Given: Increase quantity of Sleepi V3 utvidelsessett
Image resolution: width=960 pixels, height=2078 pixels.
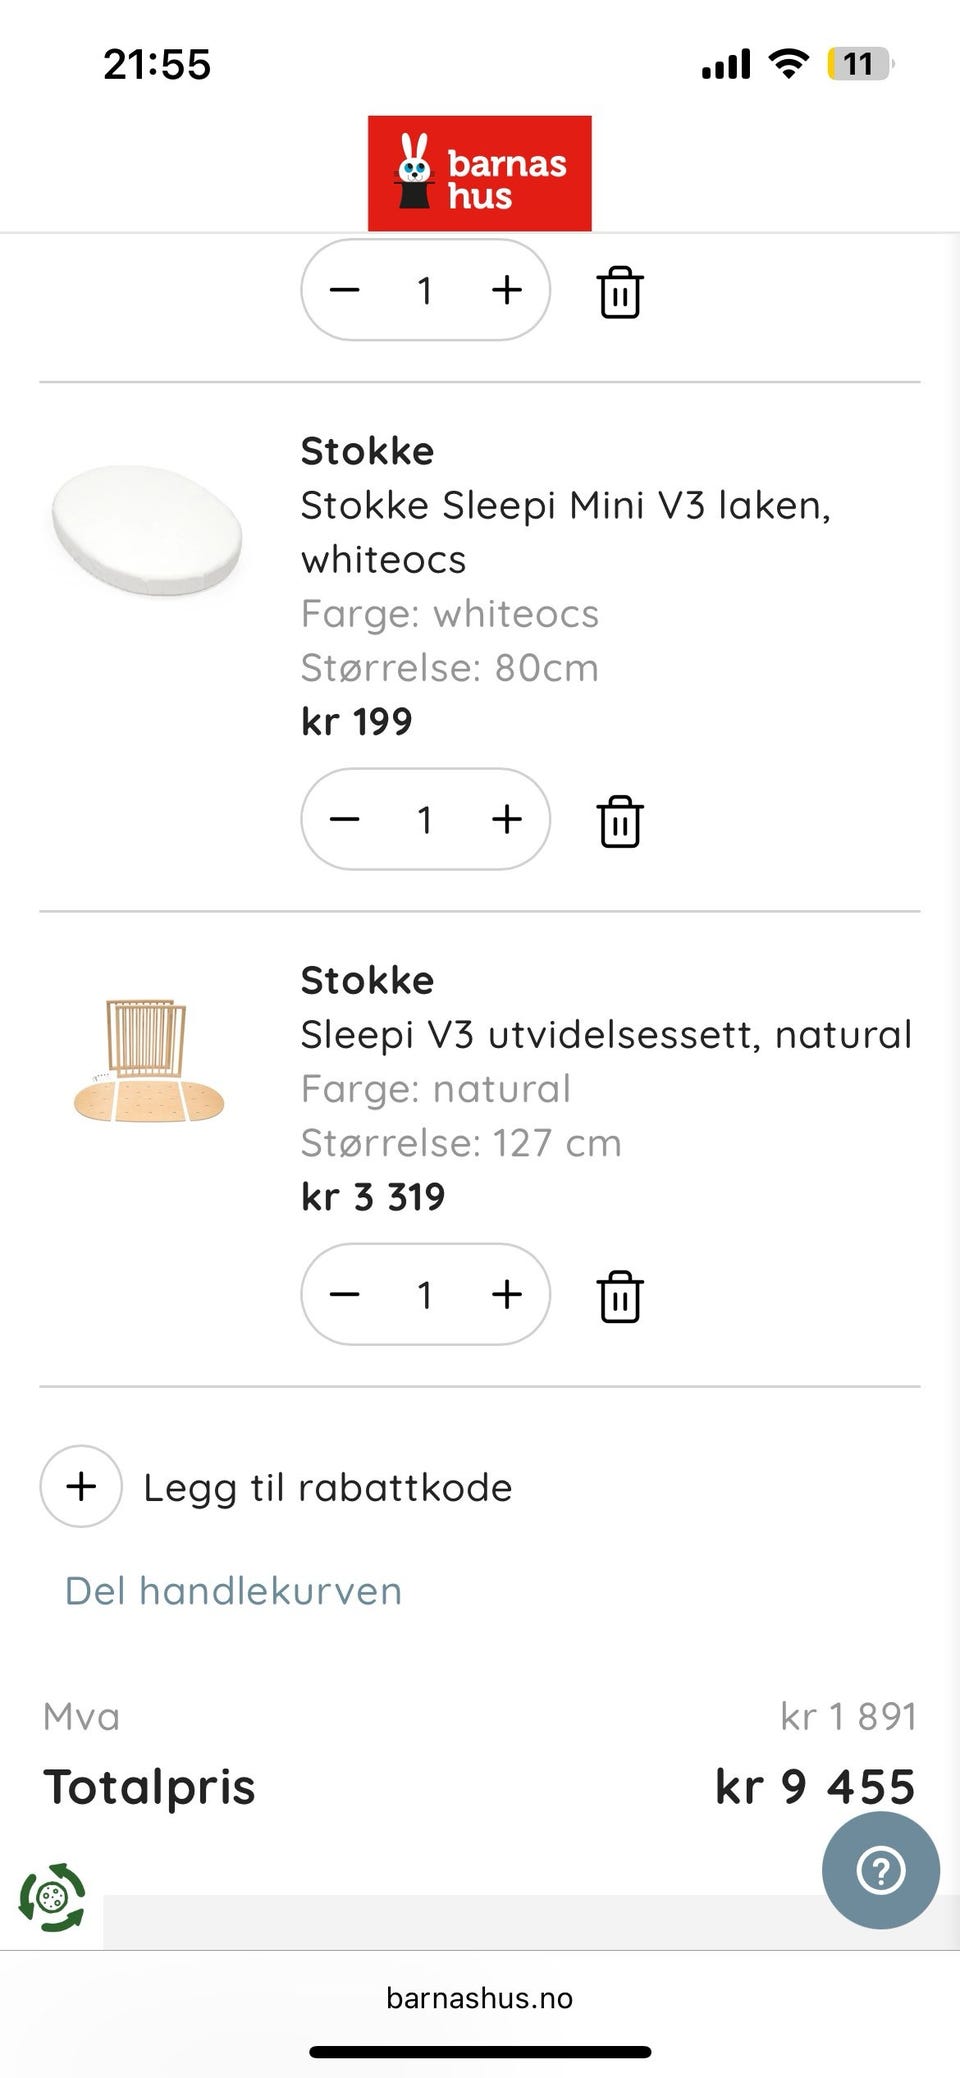Looking at the screenshot, I should [507, 1294].
